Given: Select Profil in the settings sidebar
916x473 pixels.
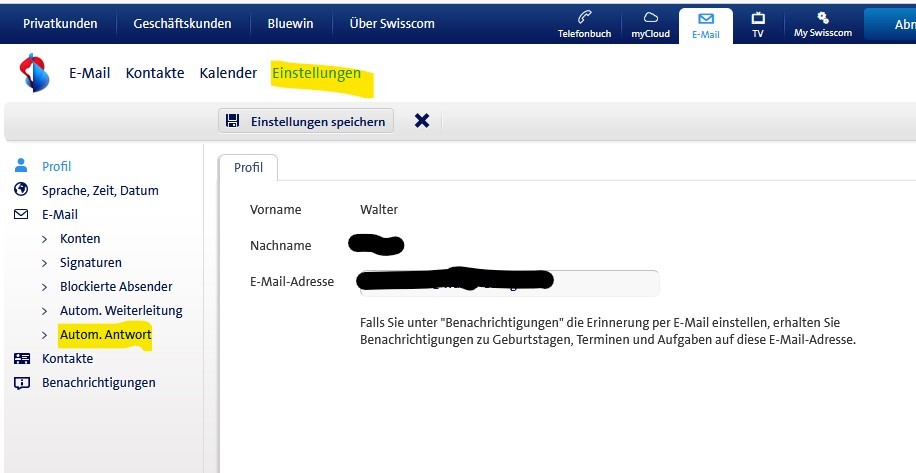Looking at the screenshot, I should click(57, 166).
